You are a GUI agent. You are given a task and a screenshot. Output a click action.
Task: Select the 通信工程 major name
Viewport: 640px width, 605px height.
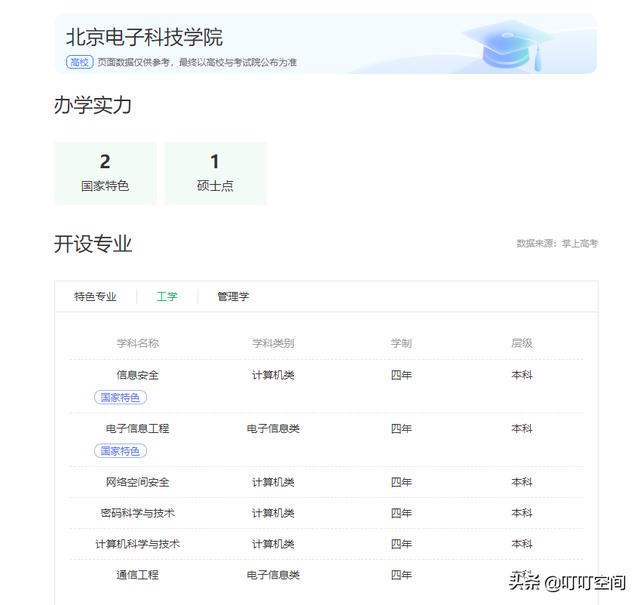(x=138, y=575)
